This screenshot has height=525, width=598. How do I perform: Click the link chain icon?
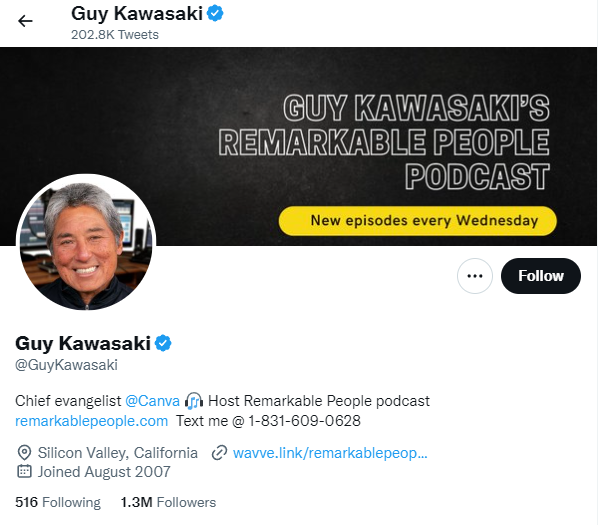coord(219,453)
